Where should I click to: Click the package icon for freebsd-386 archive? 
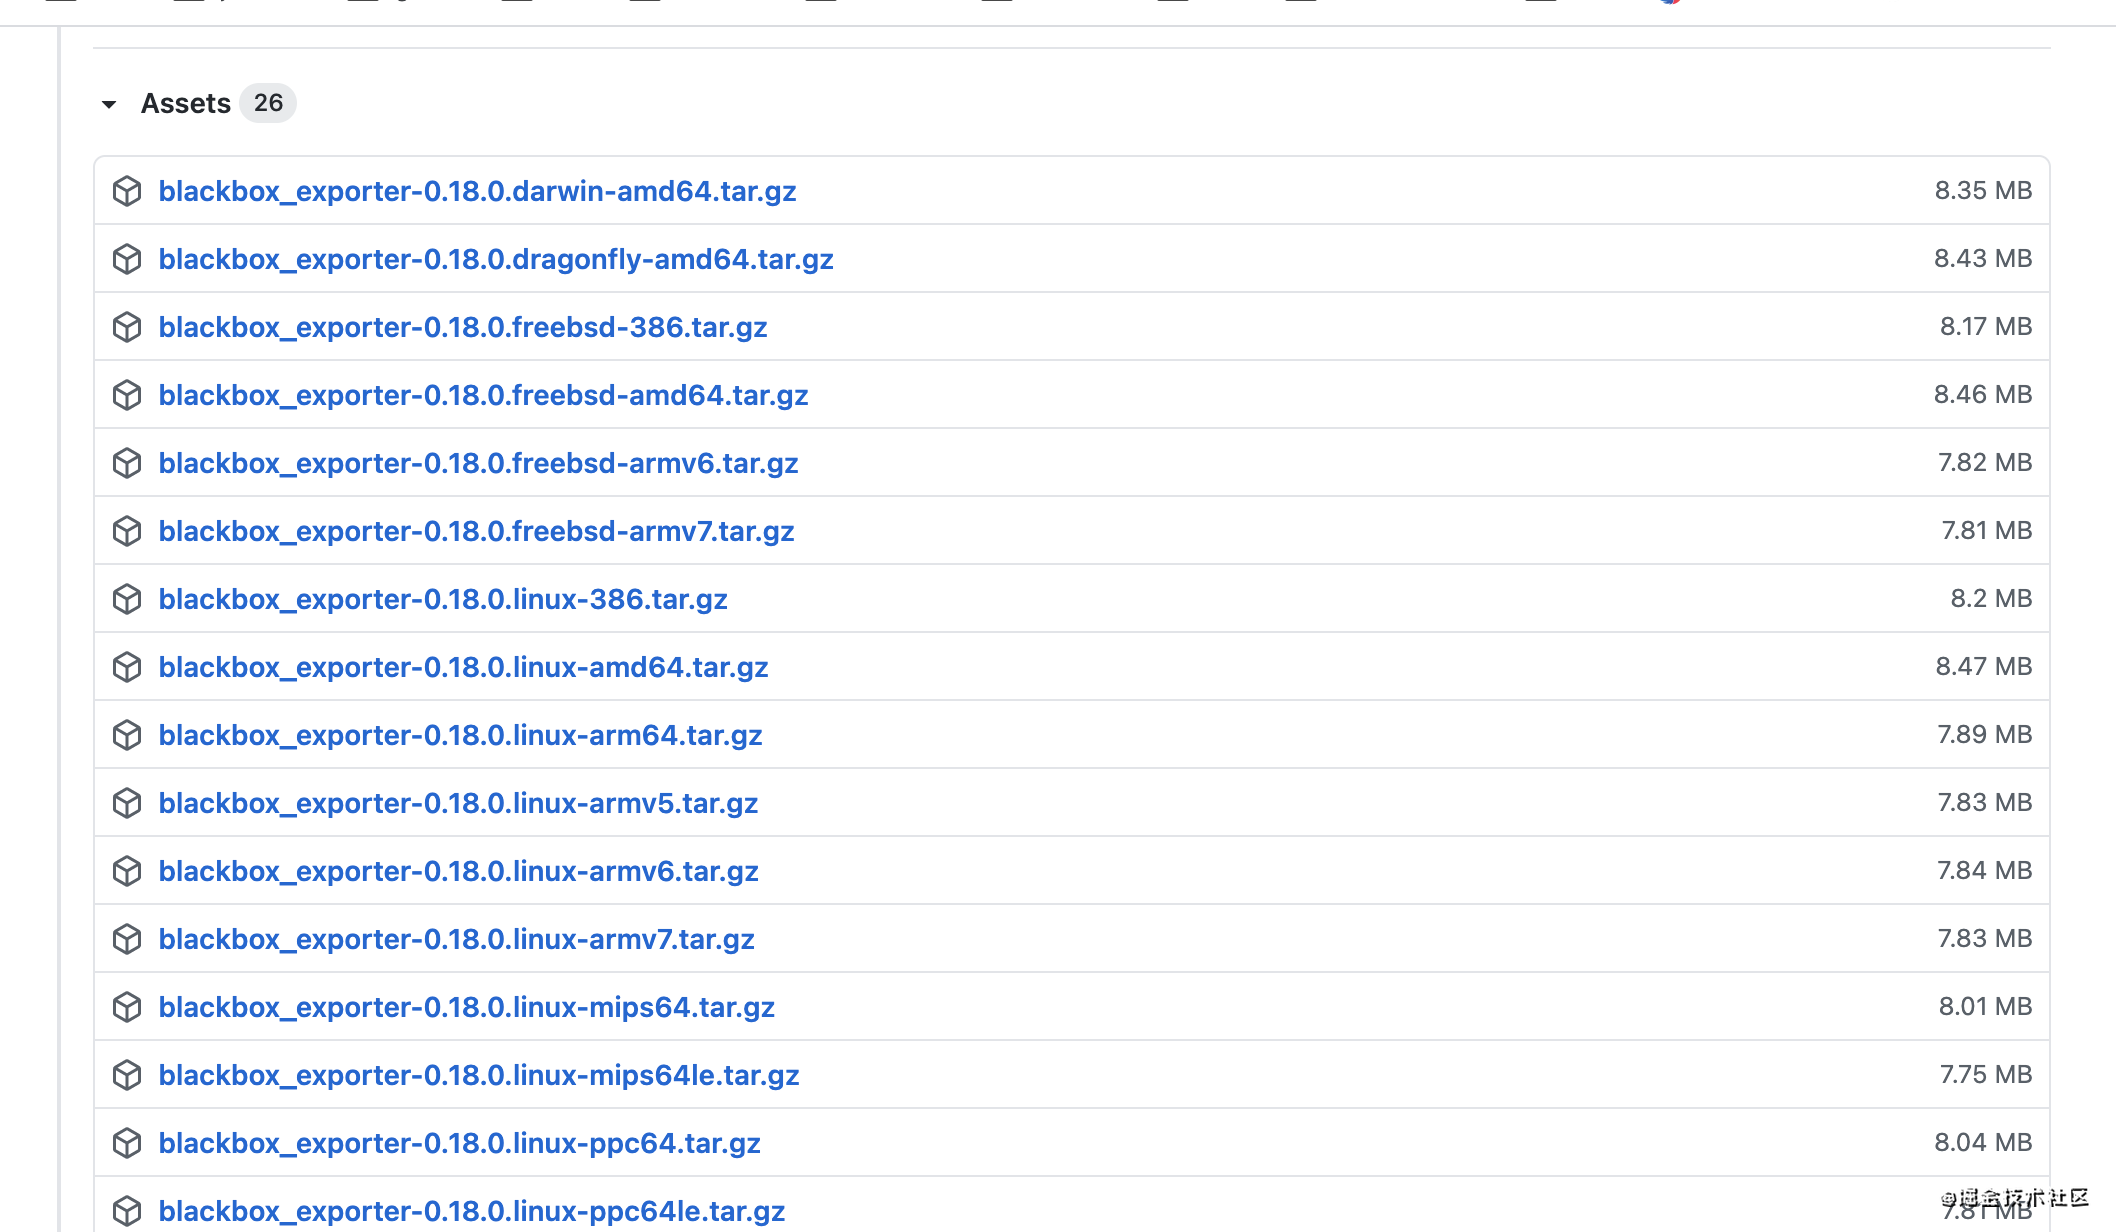pyautogui.click(x=127, y=327)
